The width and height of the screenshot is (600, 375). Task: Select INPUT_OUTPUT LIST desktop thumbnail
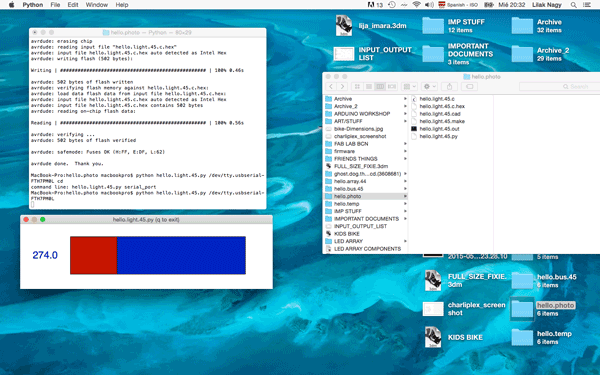point(344,54)
